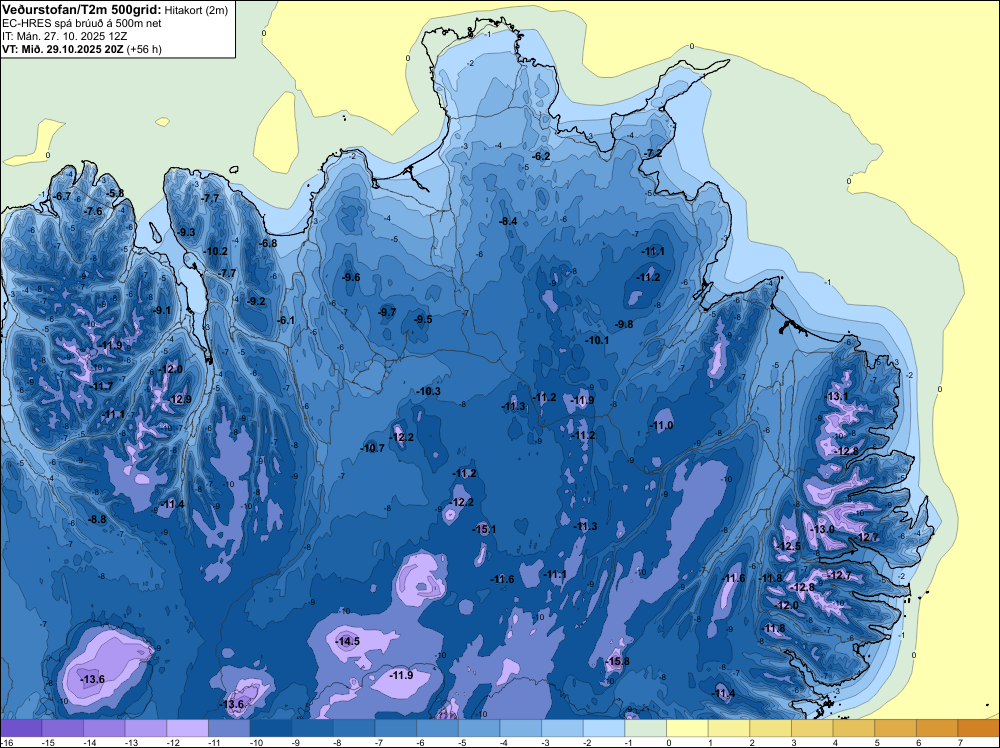The width and height of the screenshot is (1000, 748).
Task: Click the pale green legend swatch between -1 and 0
Action: click(x=645, y=728)
